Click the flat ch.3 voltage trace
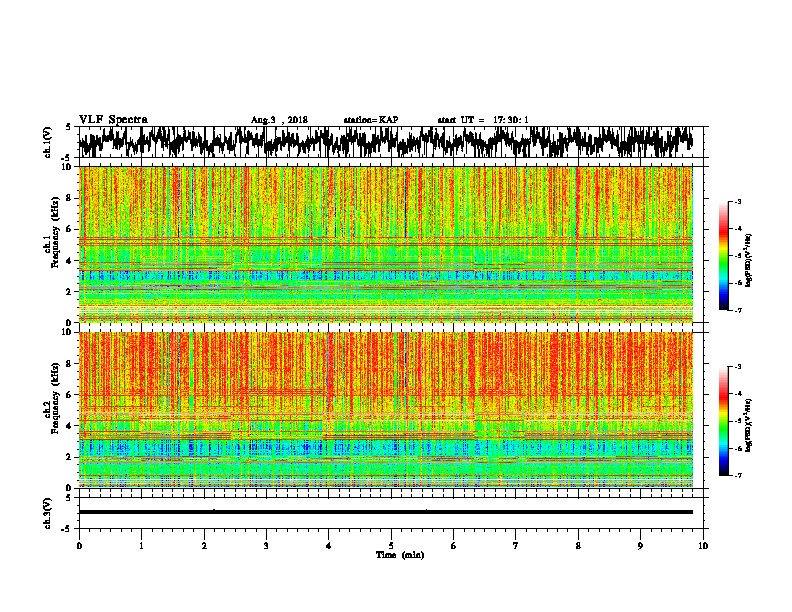Screen dimensions: 792x612 pos(386,512)
